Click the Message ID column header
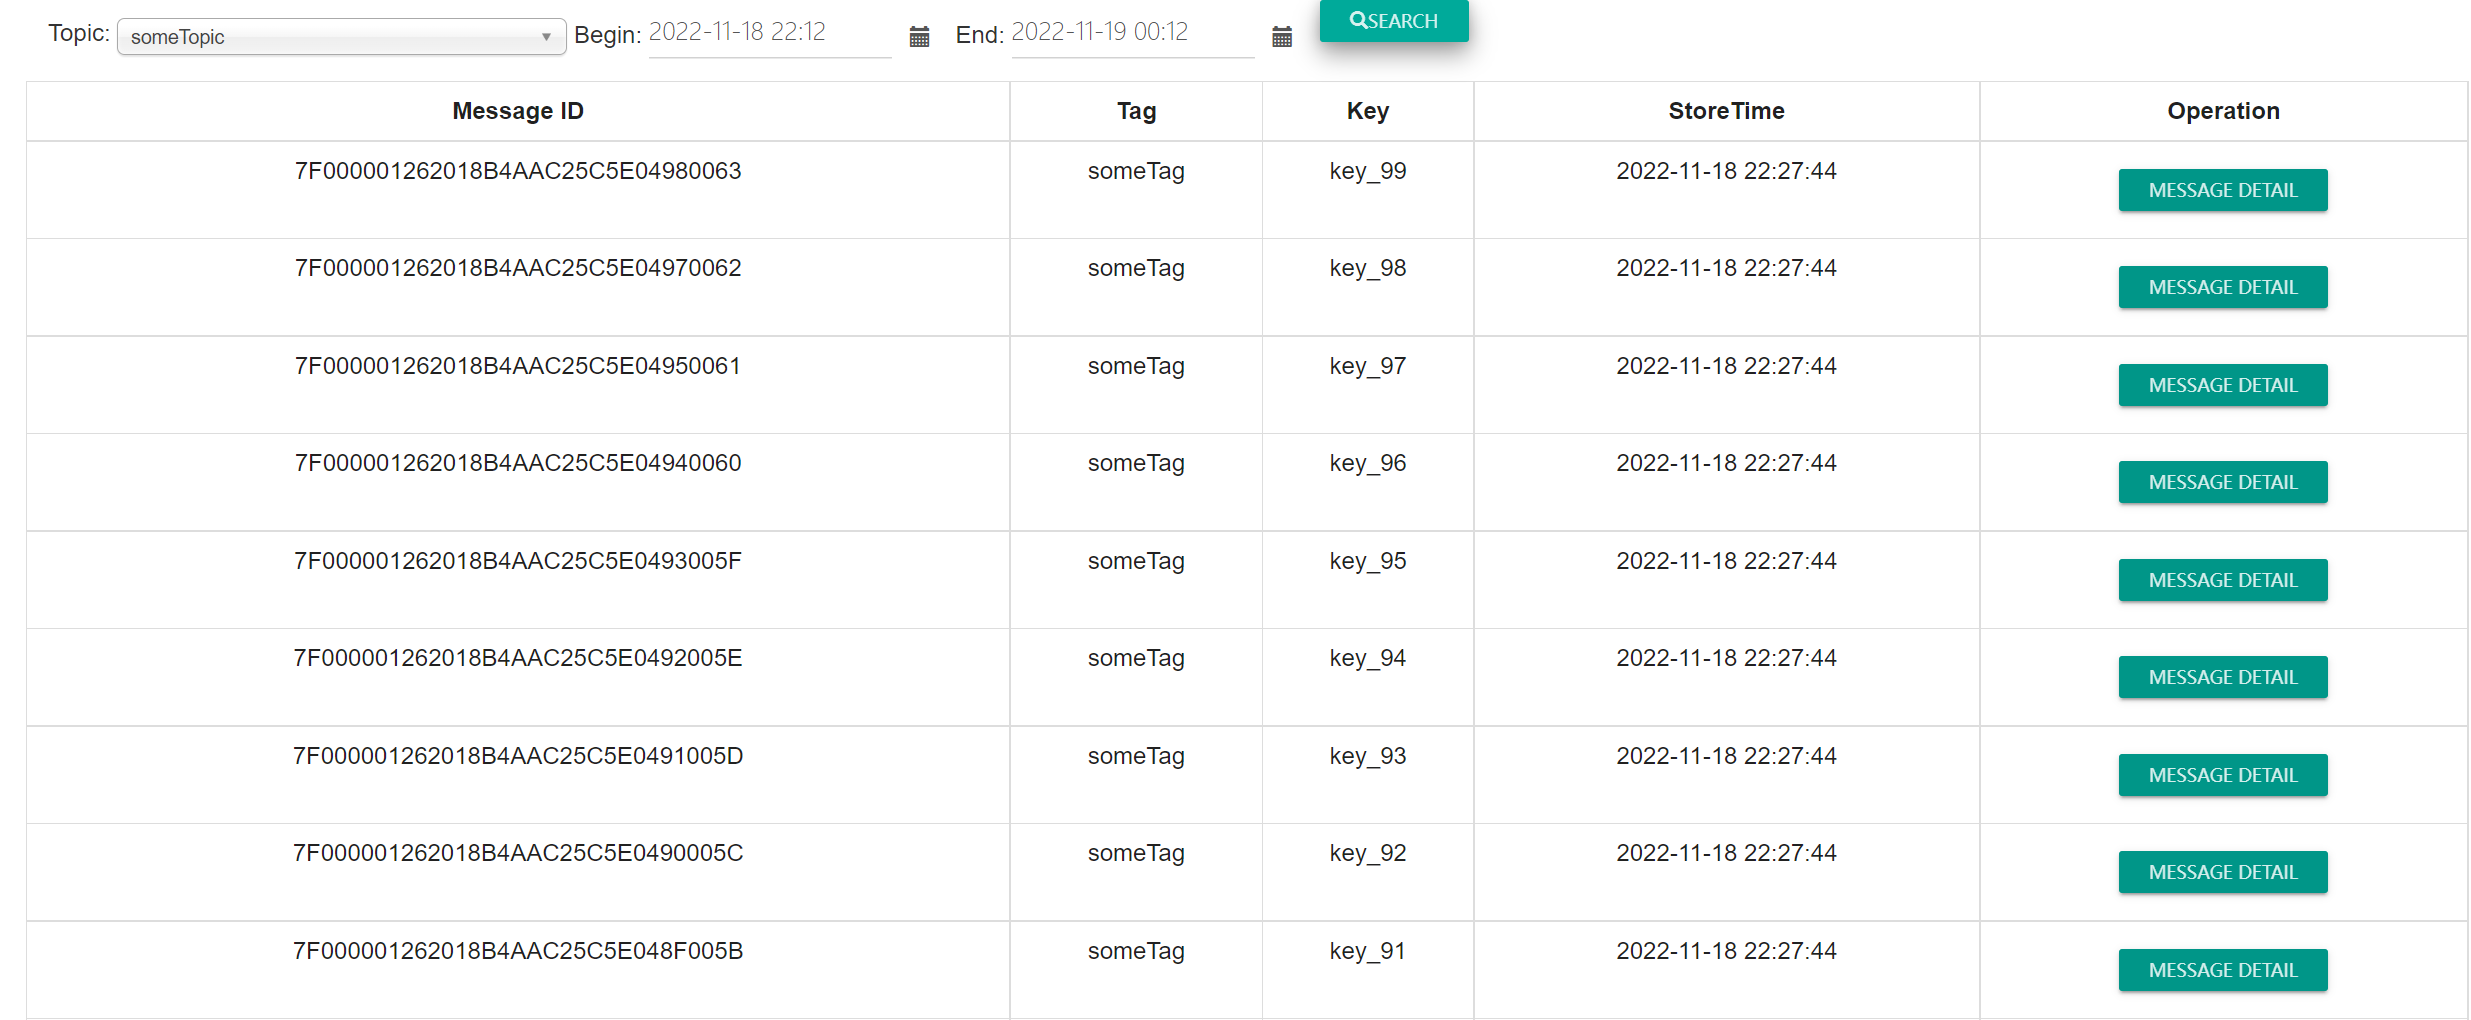 518,111
